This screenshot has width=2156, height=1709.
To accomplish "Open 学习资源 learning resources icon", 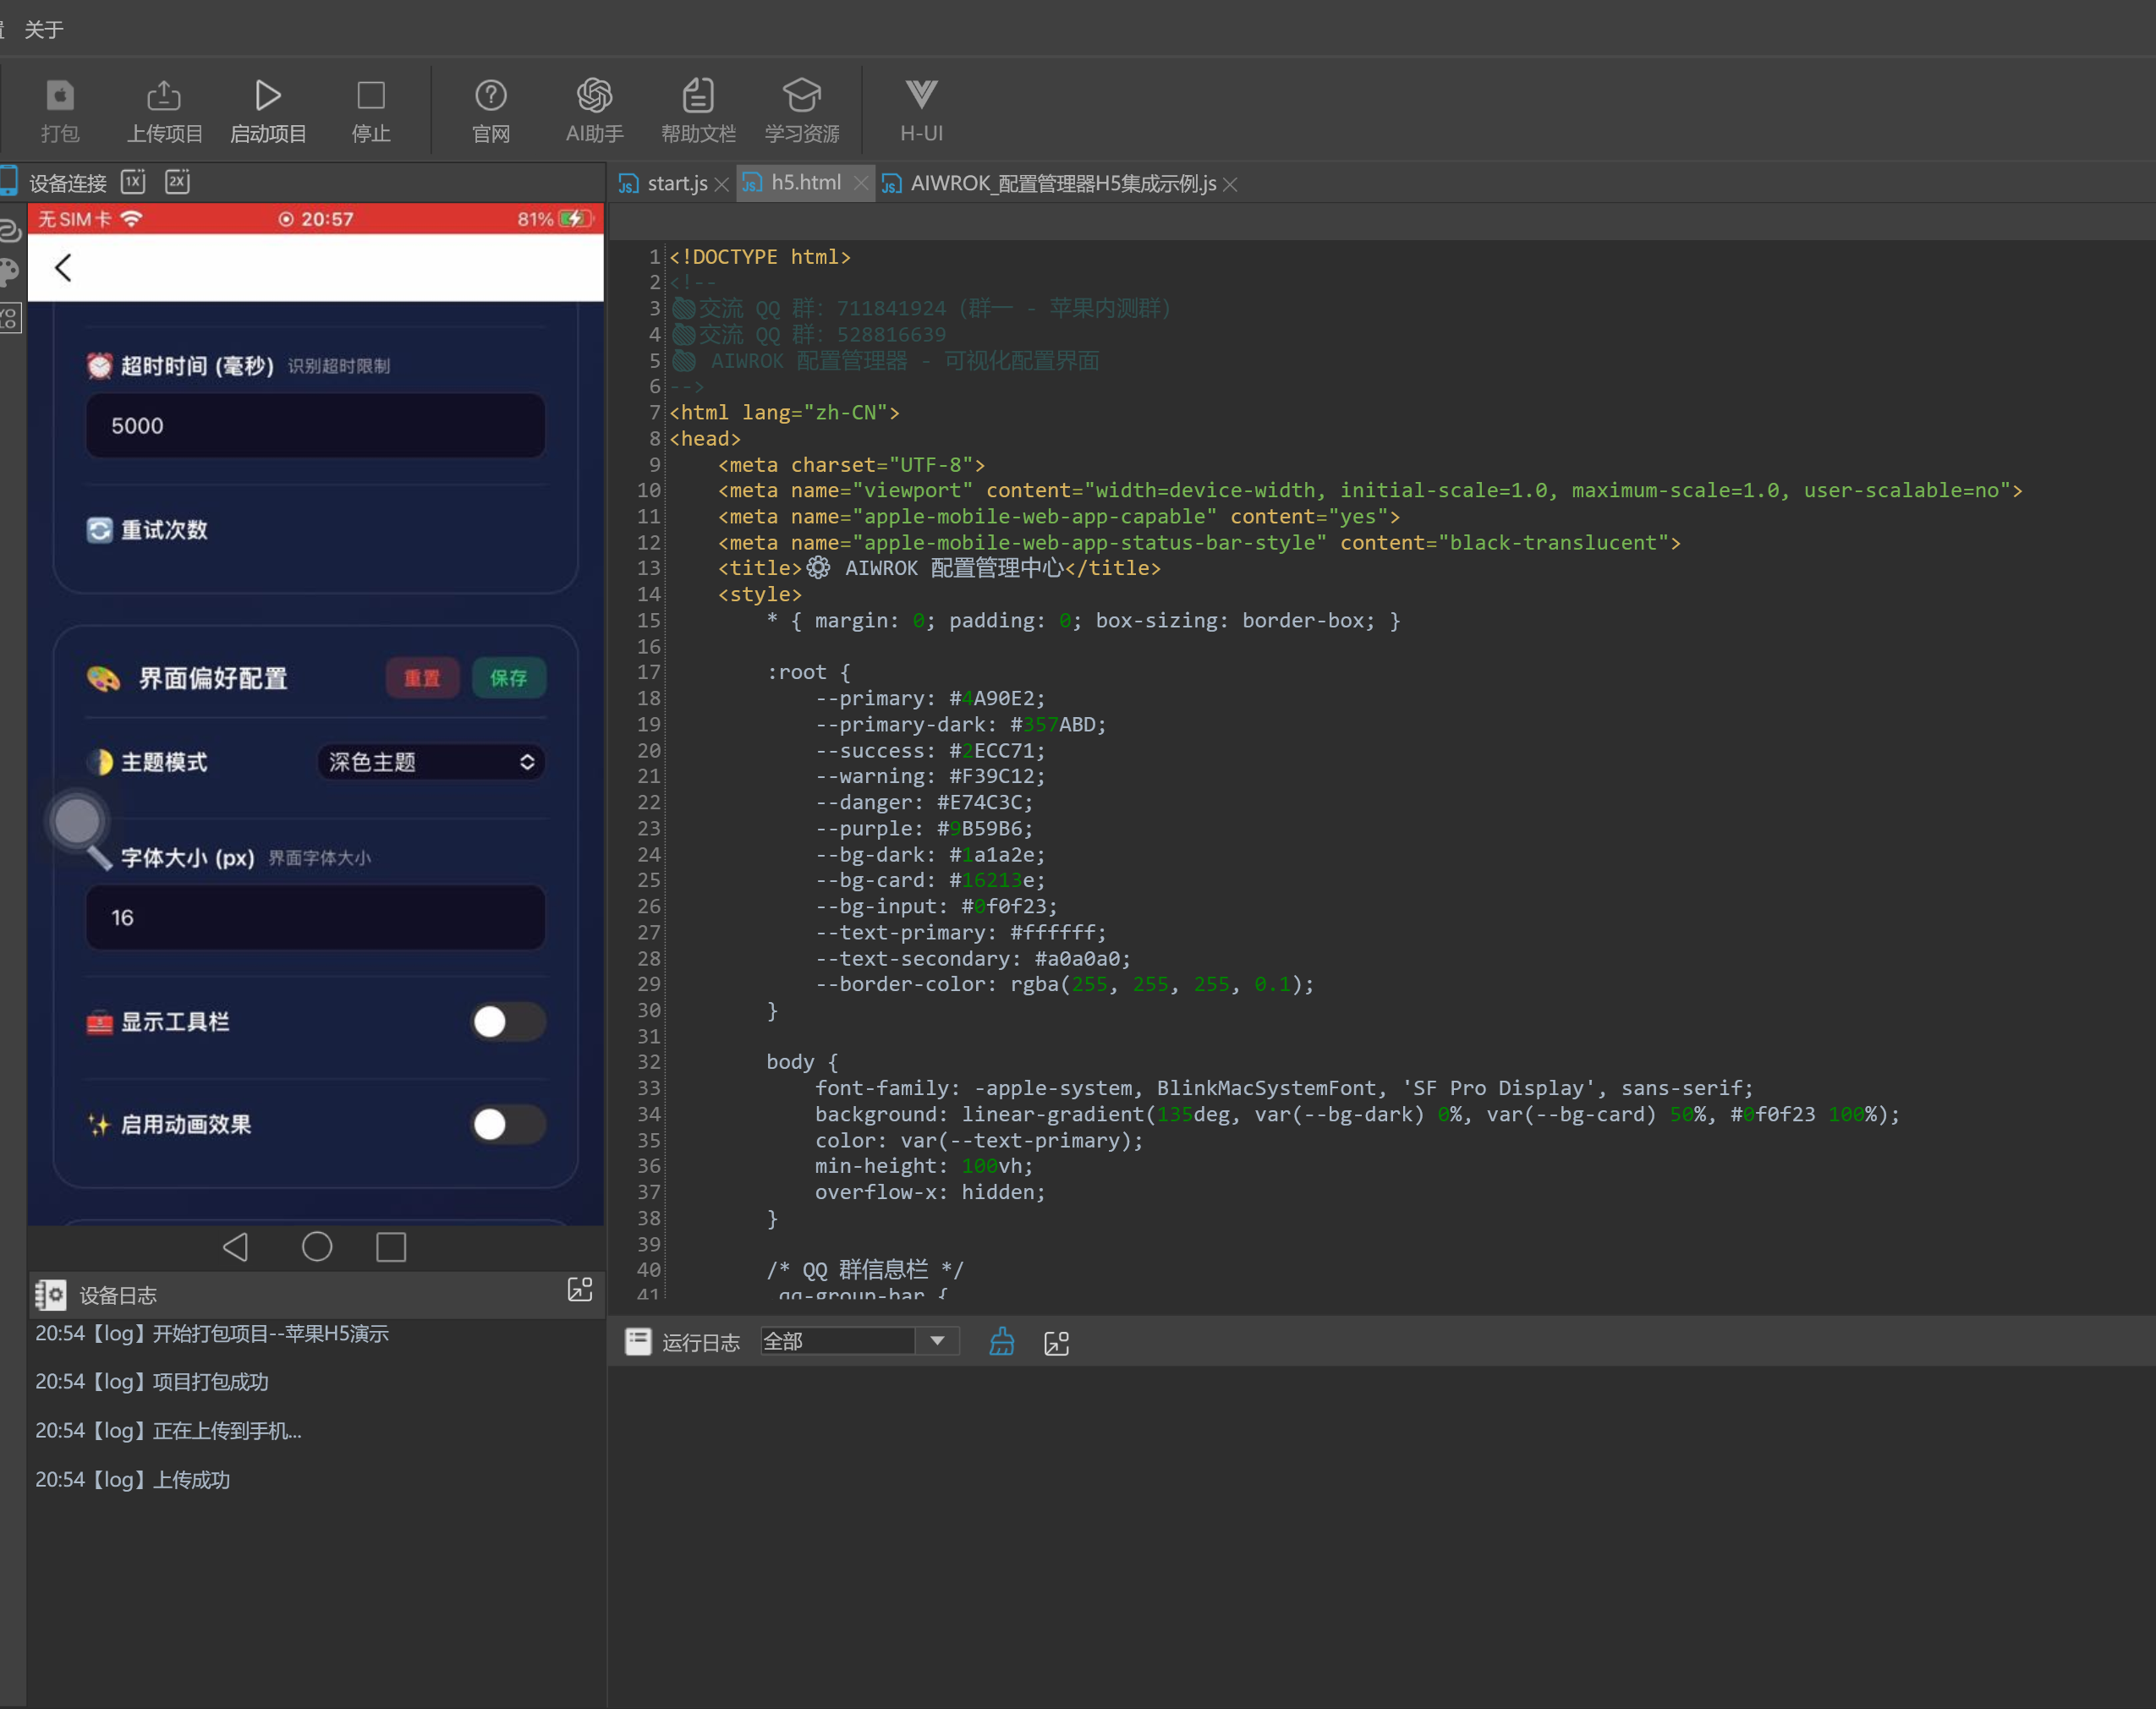I will 801,96.
